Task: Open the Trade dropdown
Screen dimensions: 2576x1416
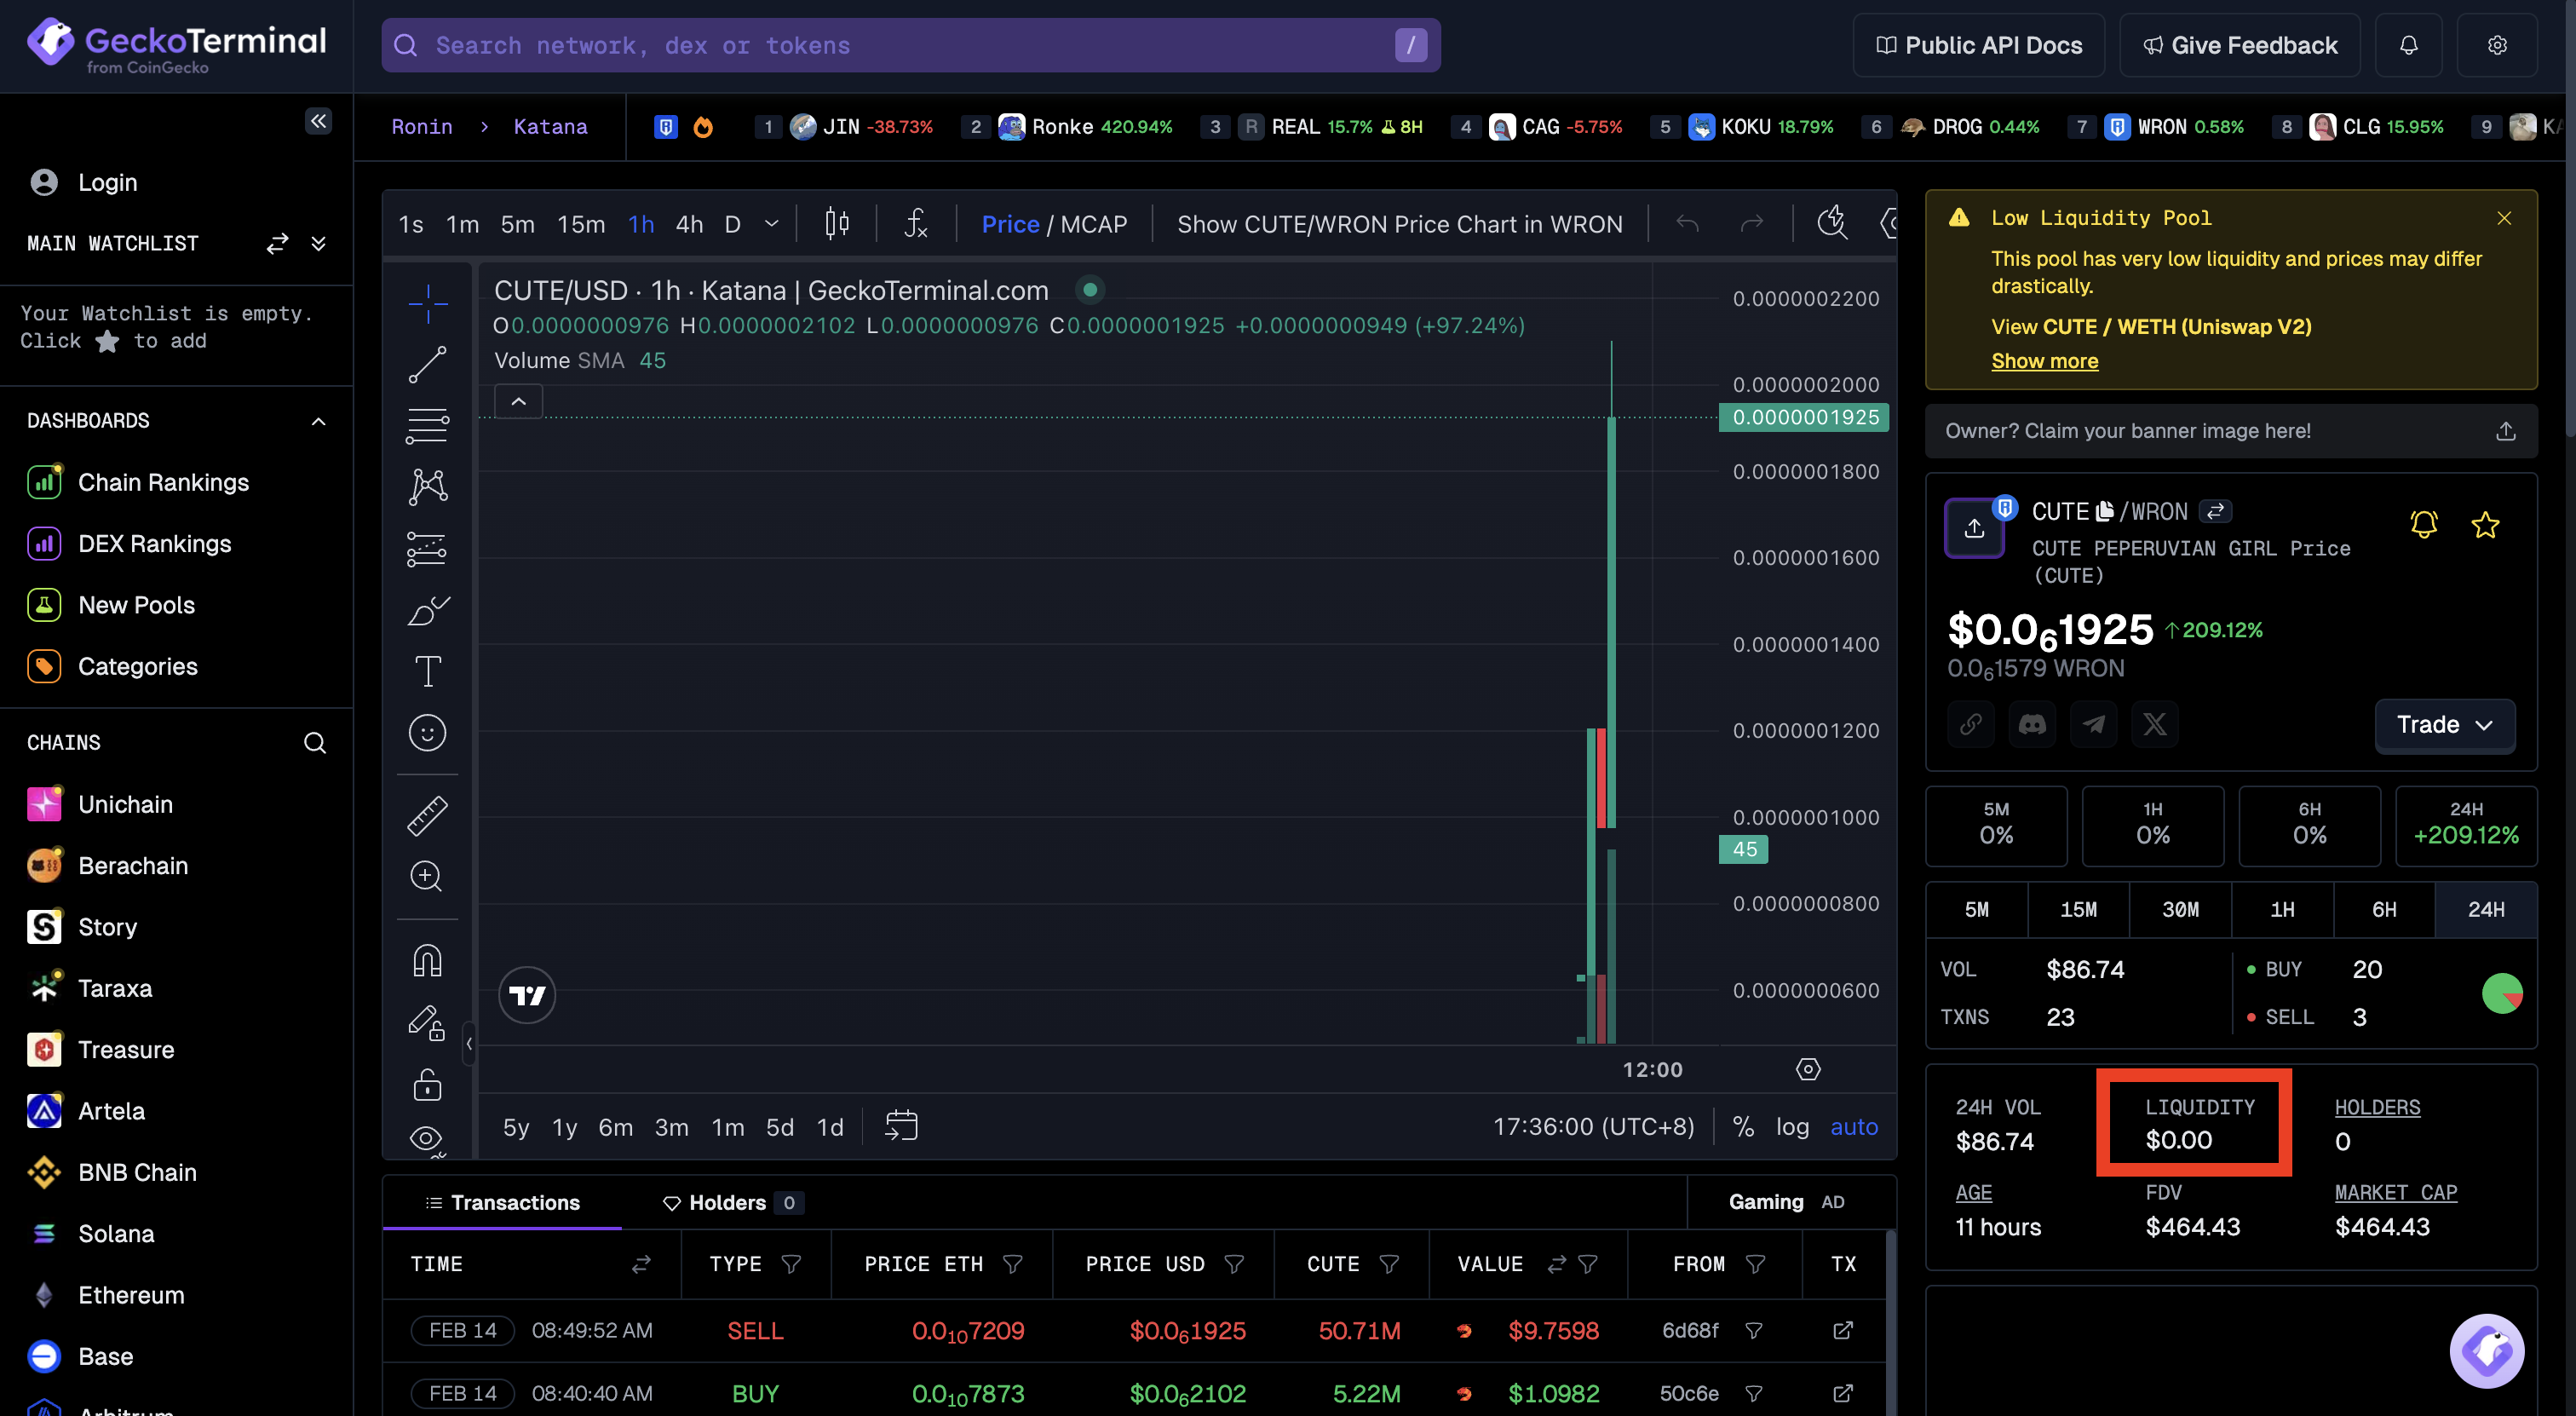Action: click(2444, 724)
